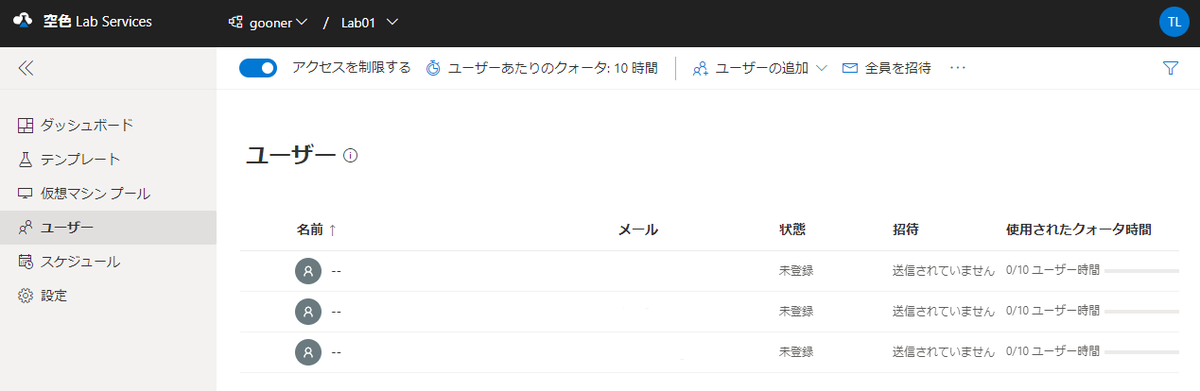Click the ユーザー page heading
Viewport: 1200px width, 391px height.
[x=290, y=154]
